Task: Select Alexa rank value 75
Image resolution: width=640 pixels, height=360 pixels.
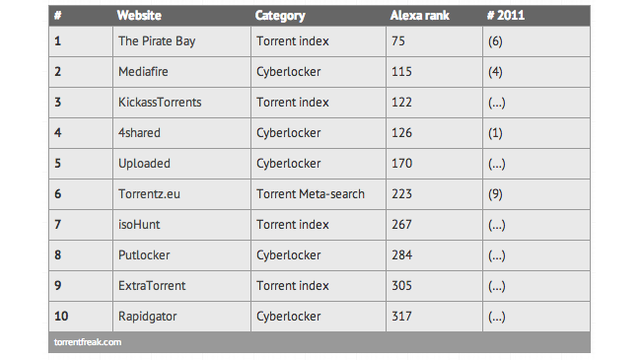Action: [x=398, y=41]
